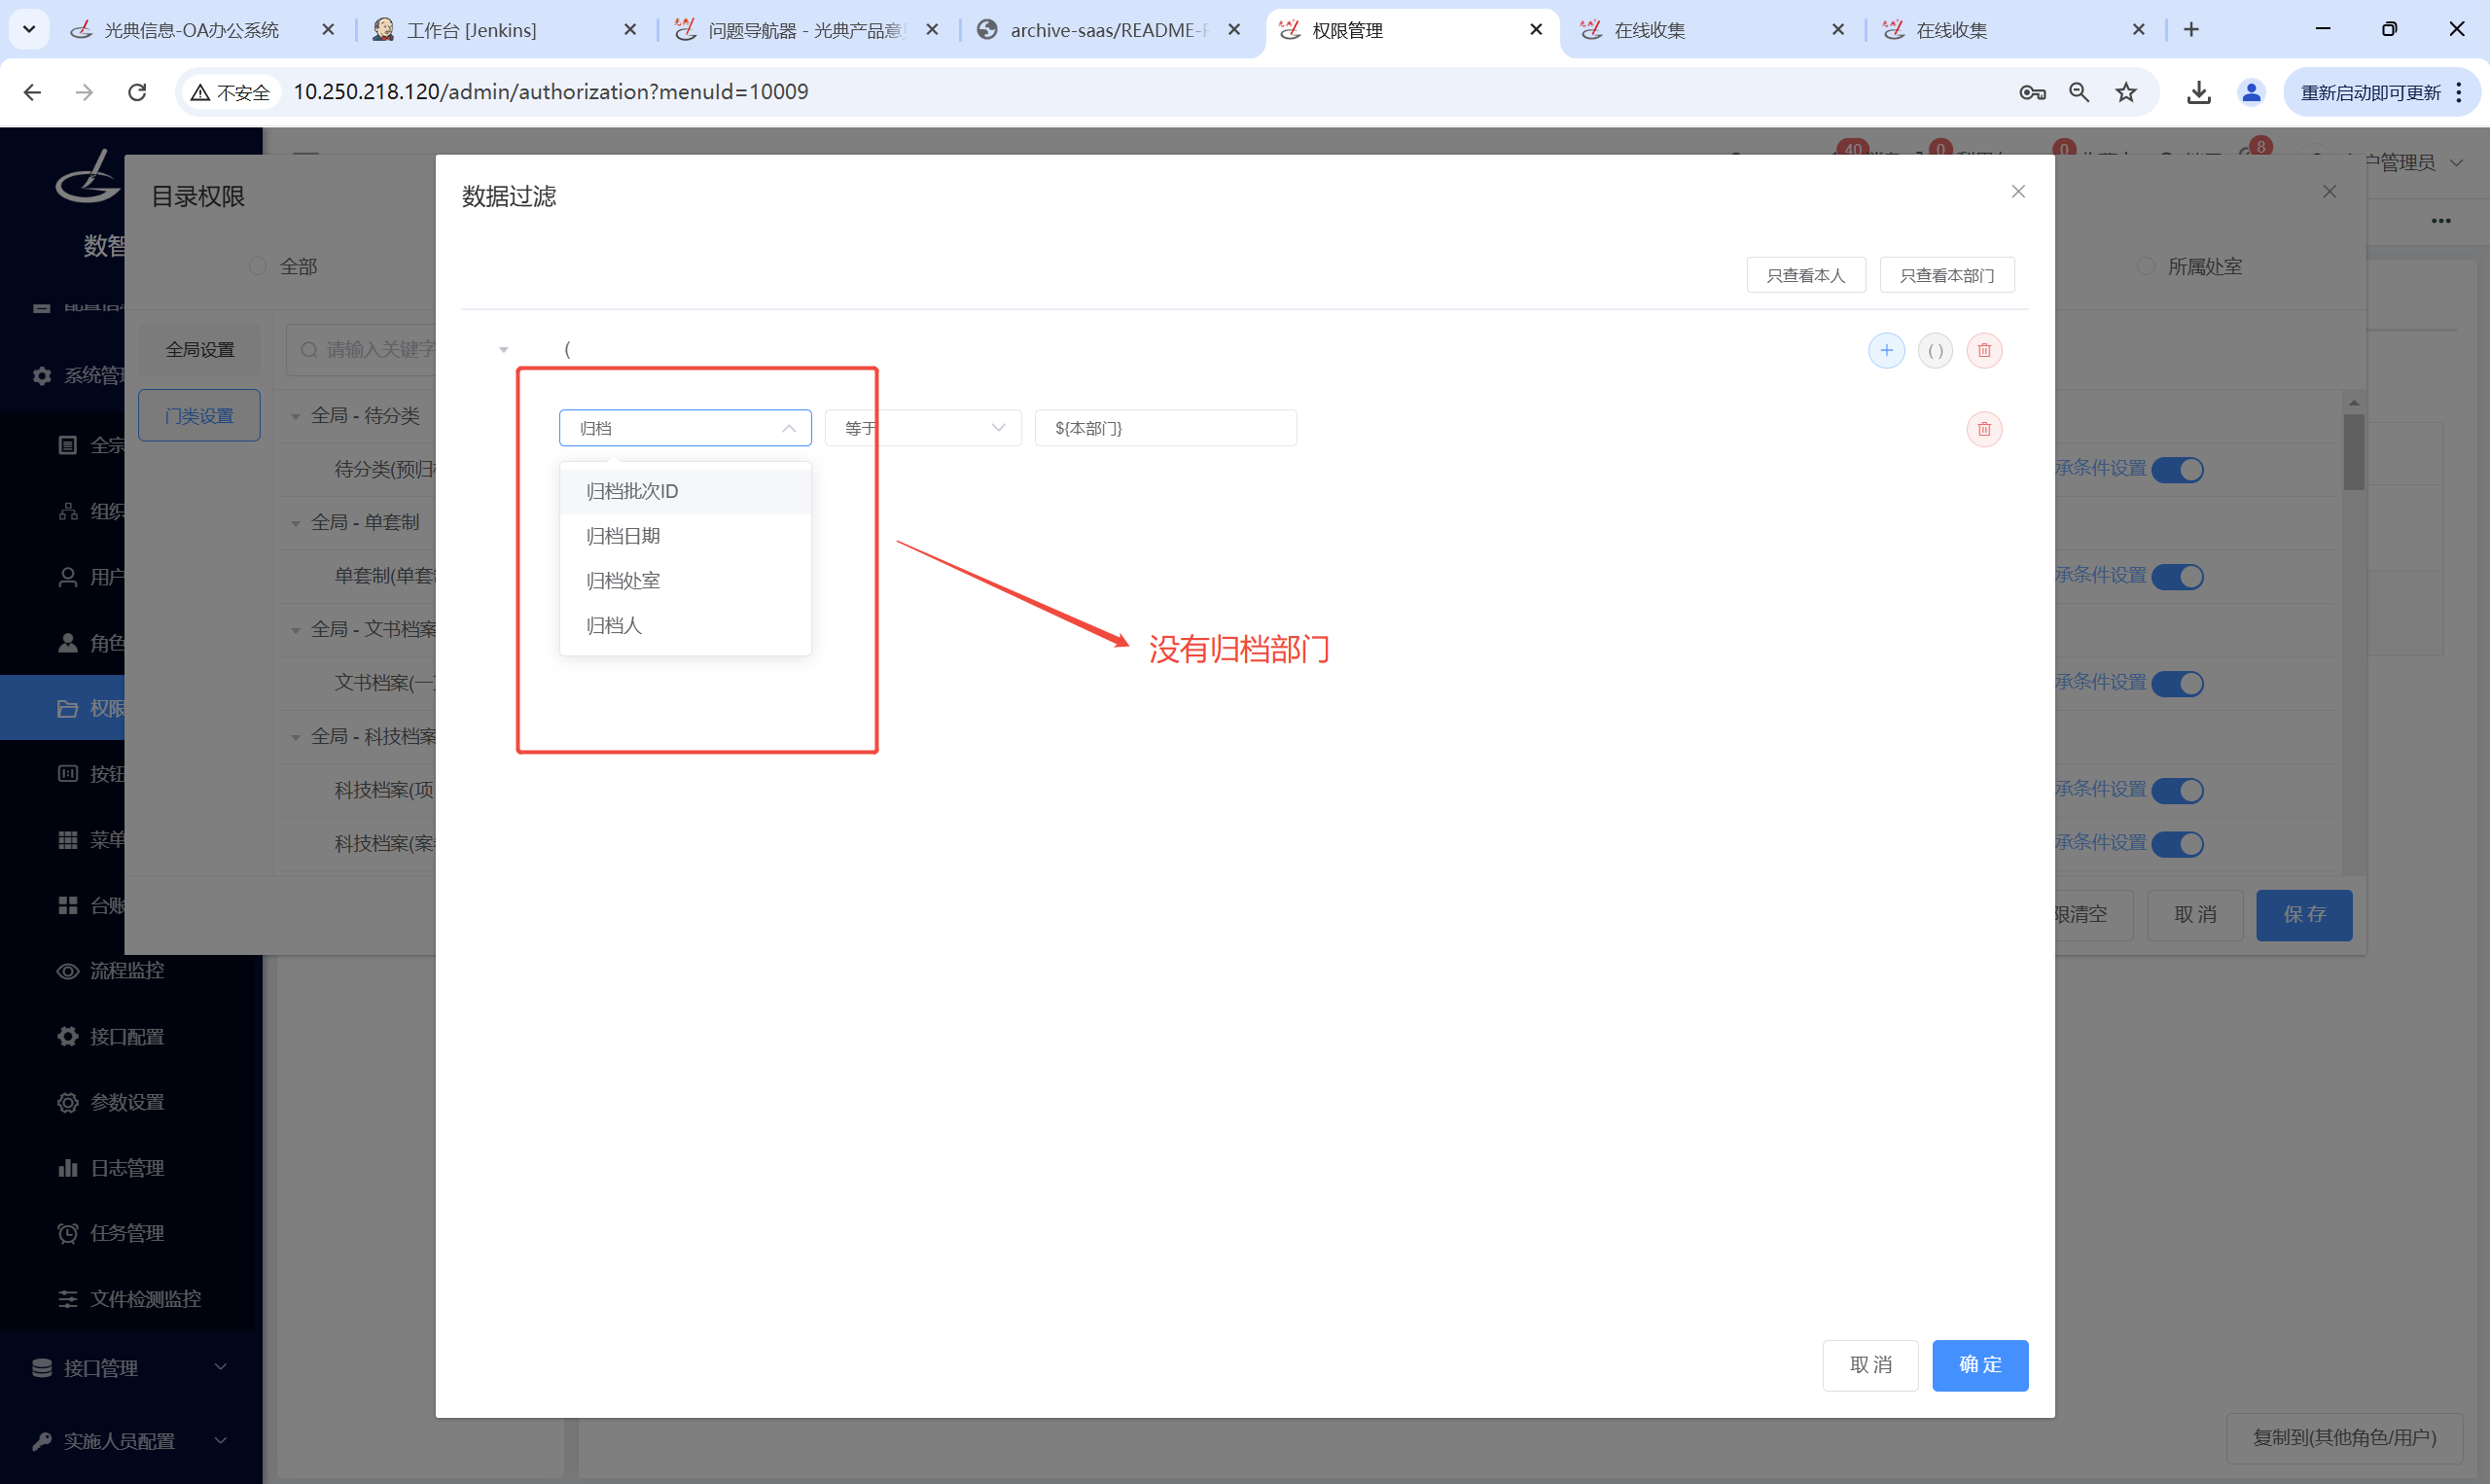2490x1484 pixels.
Task: Toggle the fourth 继承条件设置 switch
Action: [2177, 791]
